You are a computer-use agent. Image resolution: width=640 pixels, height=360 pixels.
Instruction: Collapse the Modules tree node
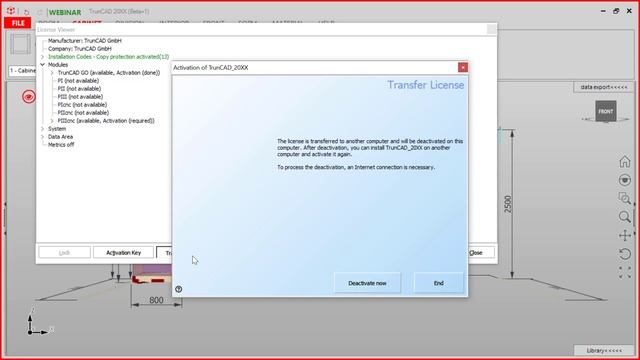42,64
